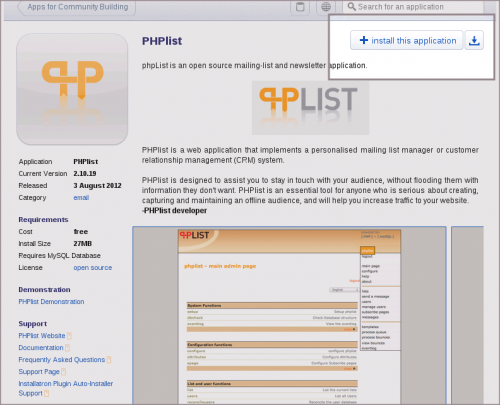Screen dimensions: 500x405
Task: Click the magnifier icon in search box
Action: click(351, 7)
